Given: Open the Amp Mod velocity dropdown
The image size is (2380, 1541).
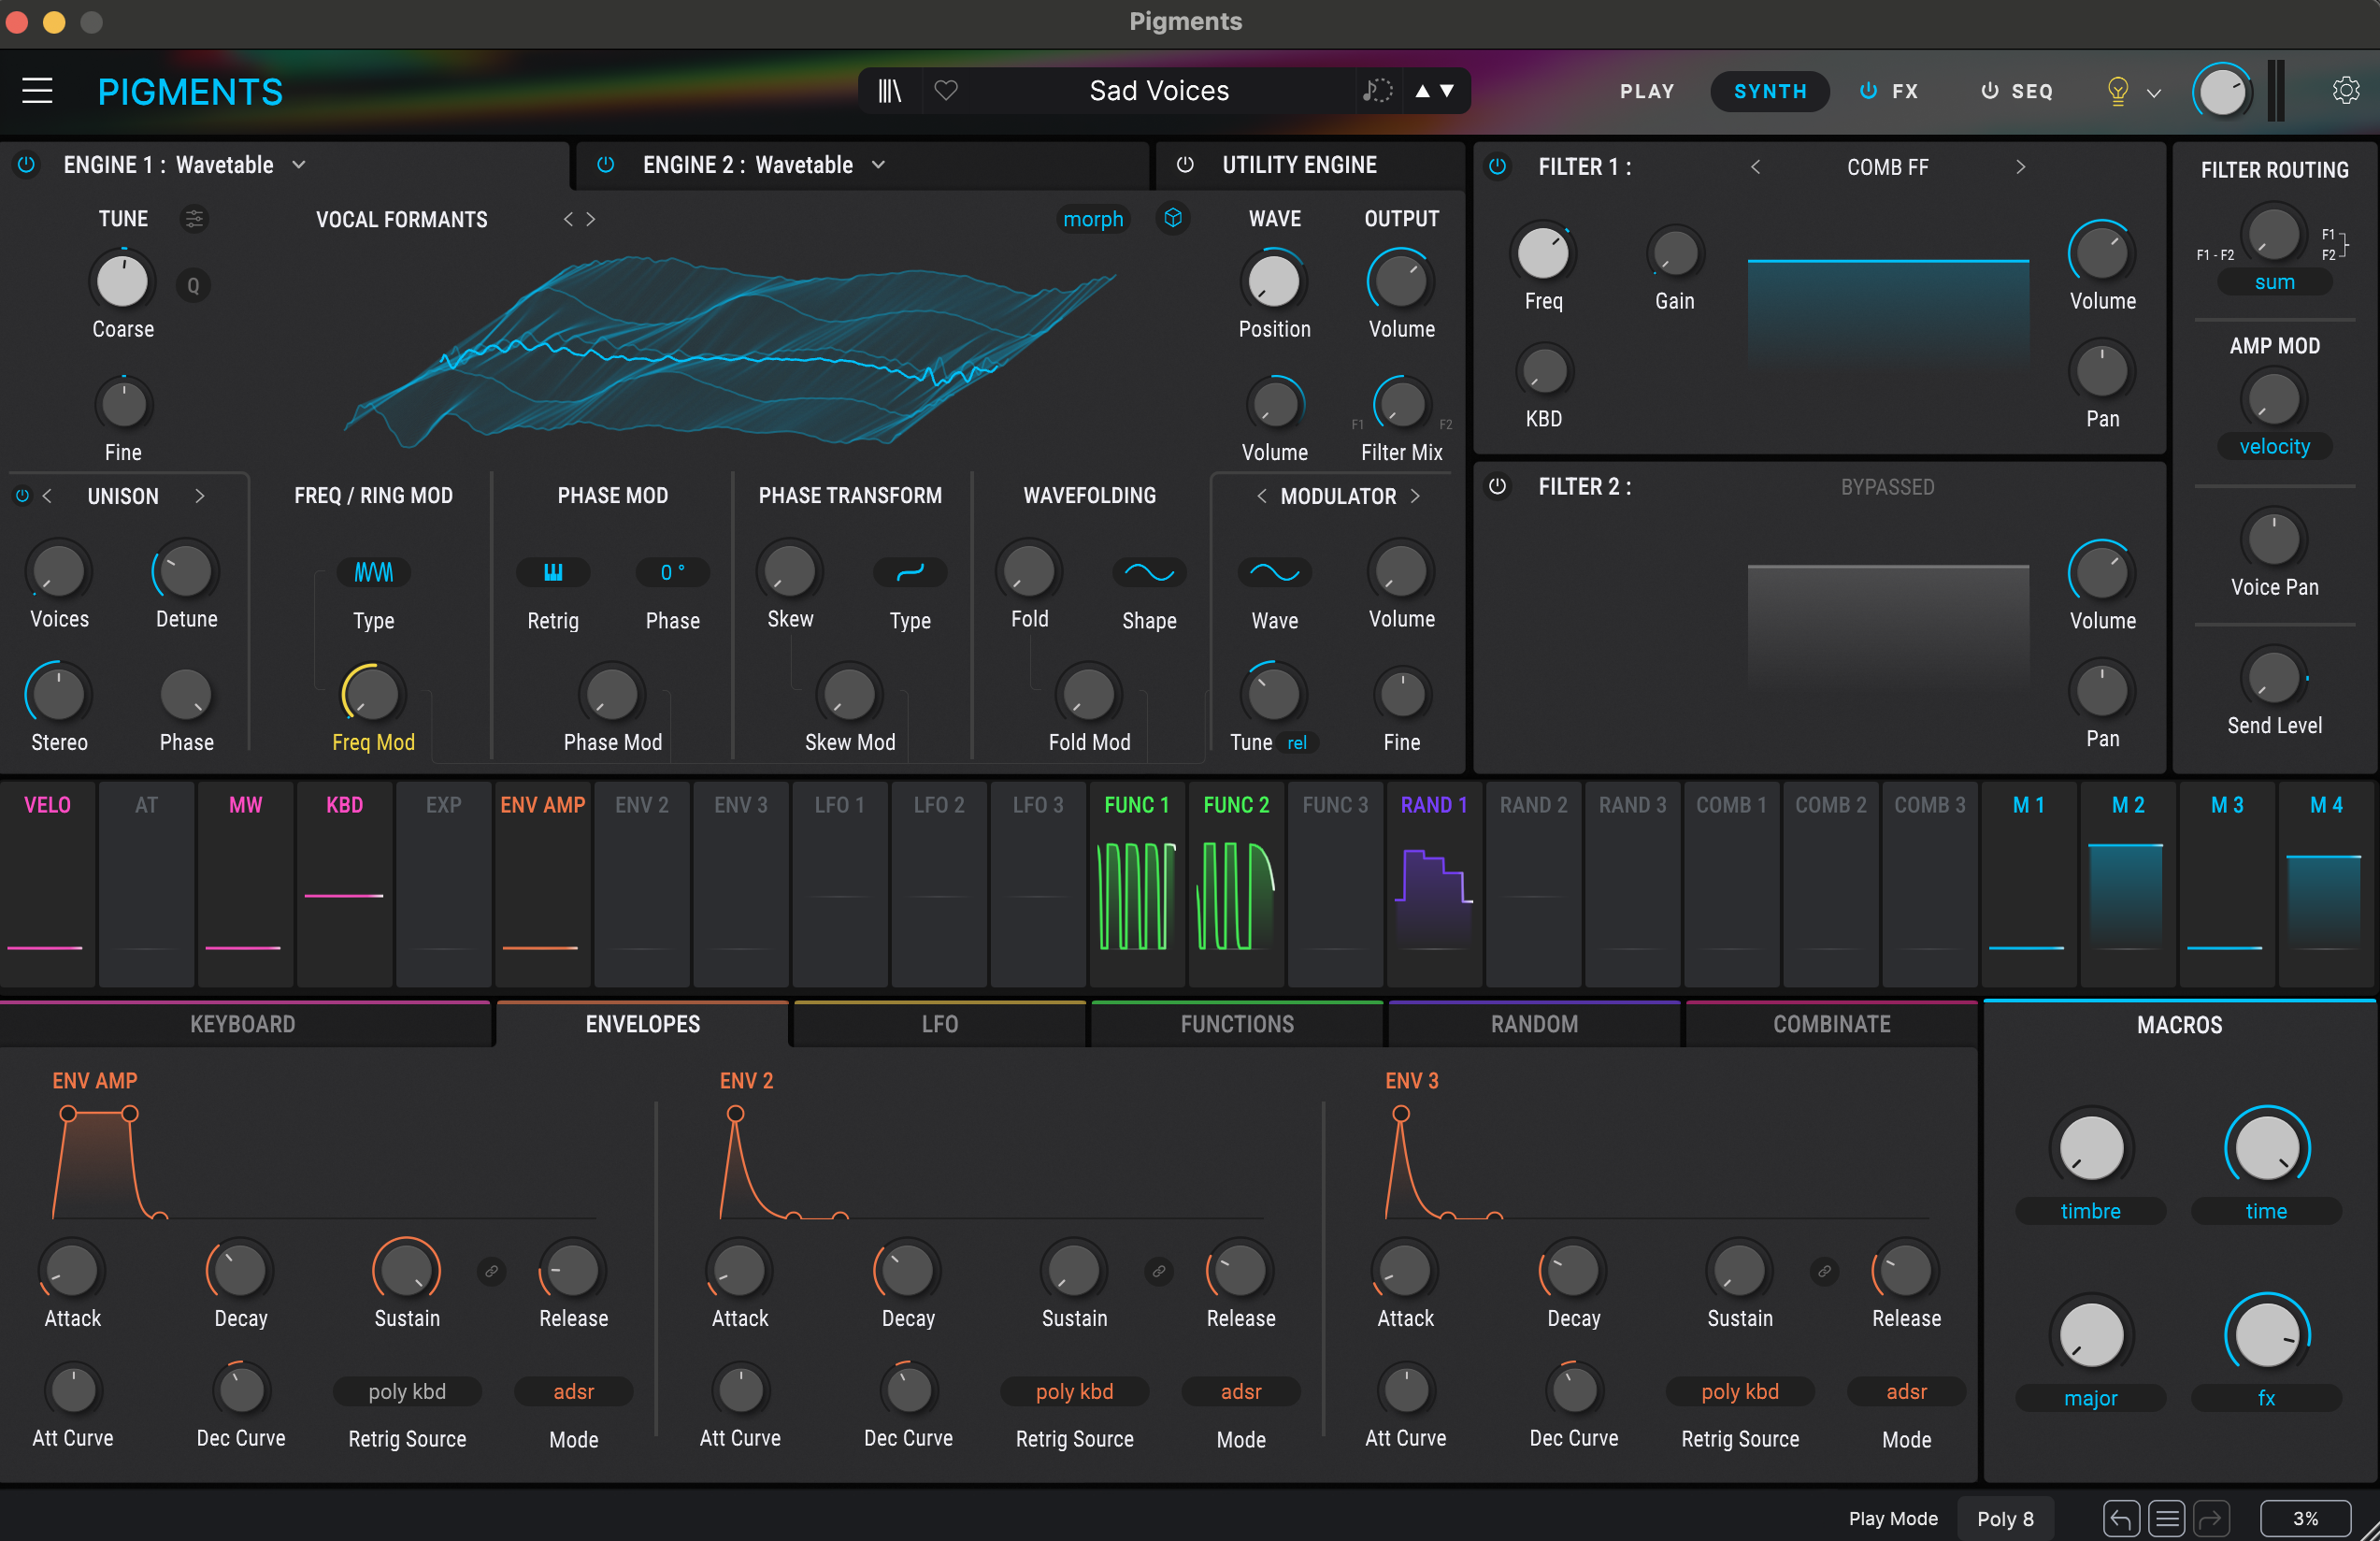Looking at the screenshot, I should click(x=2273, y=446).
